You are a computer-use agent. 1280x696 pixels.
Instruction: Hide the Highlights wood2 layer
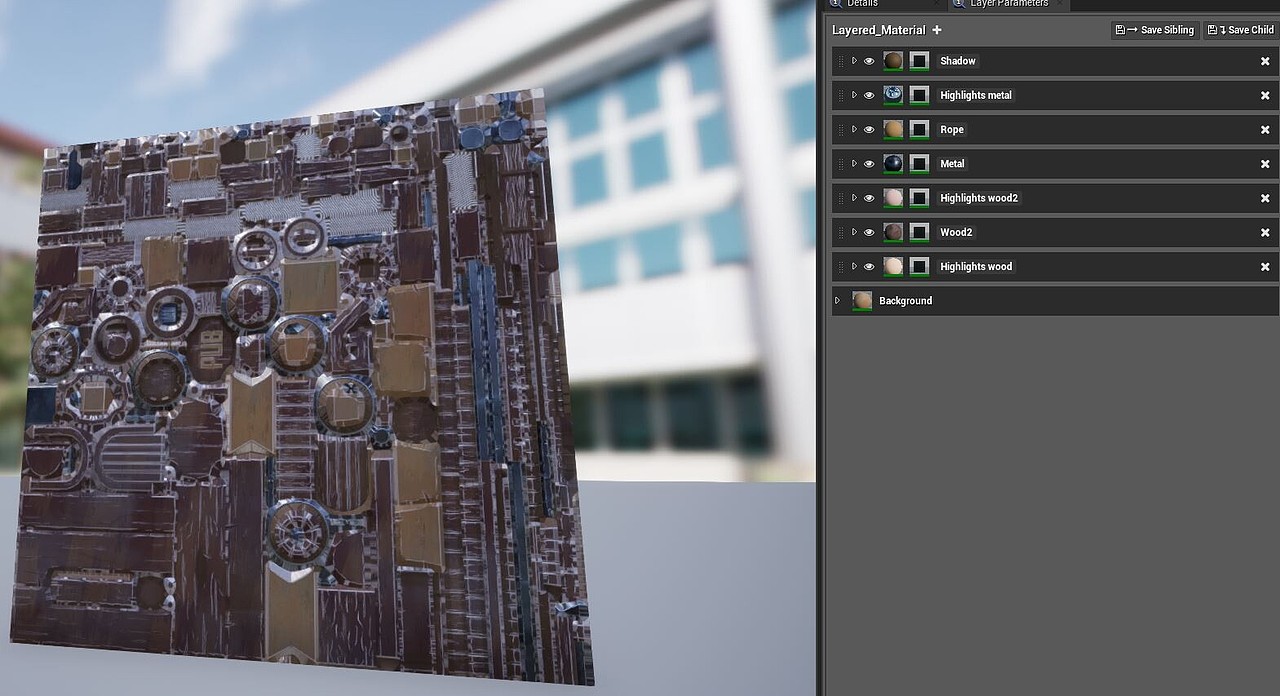(869, 198)
